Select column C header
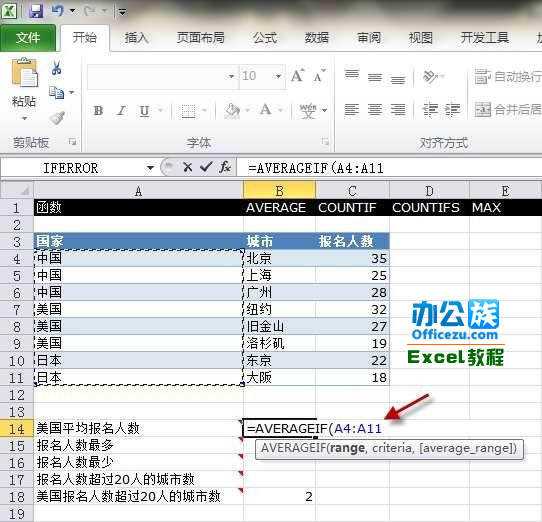 point(352,190)
